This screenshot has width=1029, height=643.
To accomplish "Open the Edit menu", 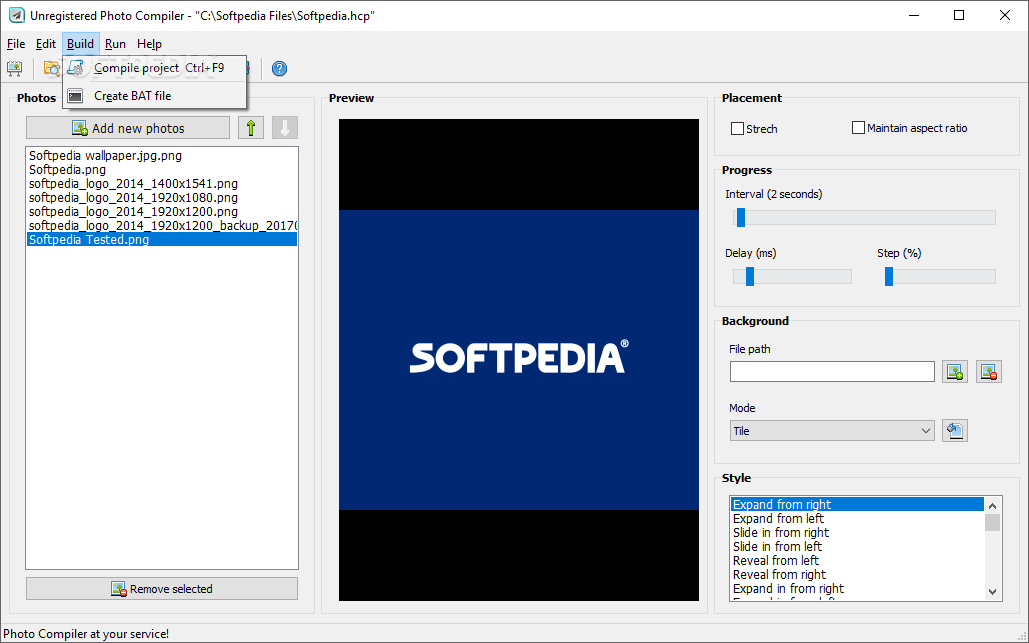I will point(45,44).
